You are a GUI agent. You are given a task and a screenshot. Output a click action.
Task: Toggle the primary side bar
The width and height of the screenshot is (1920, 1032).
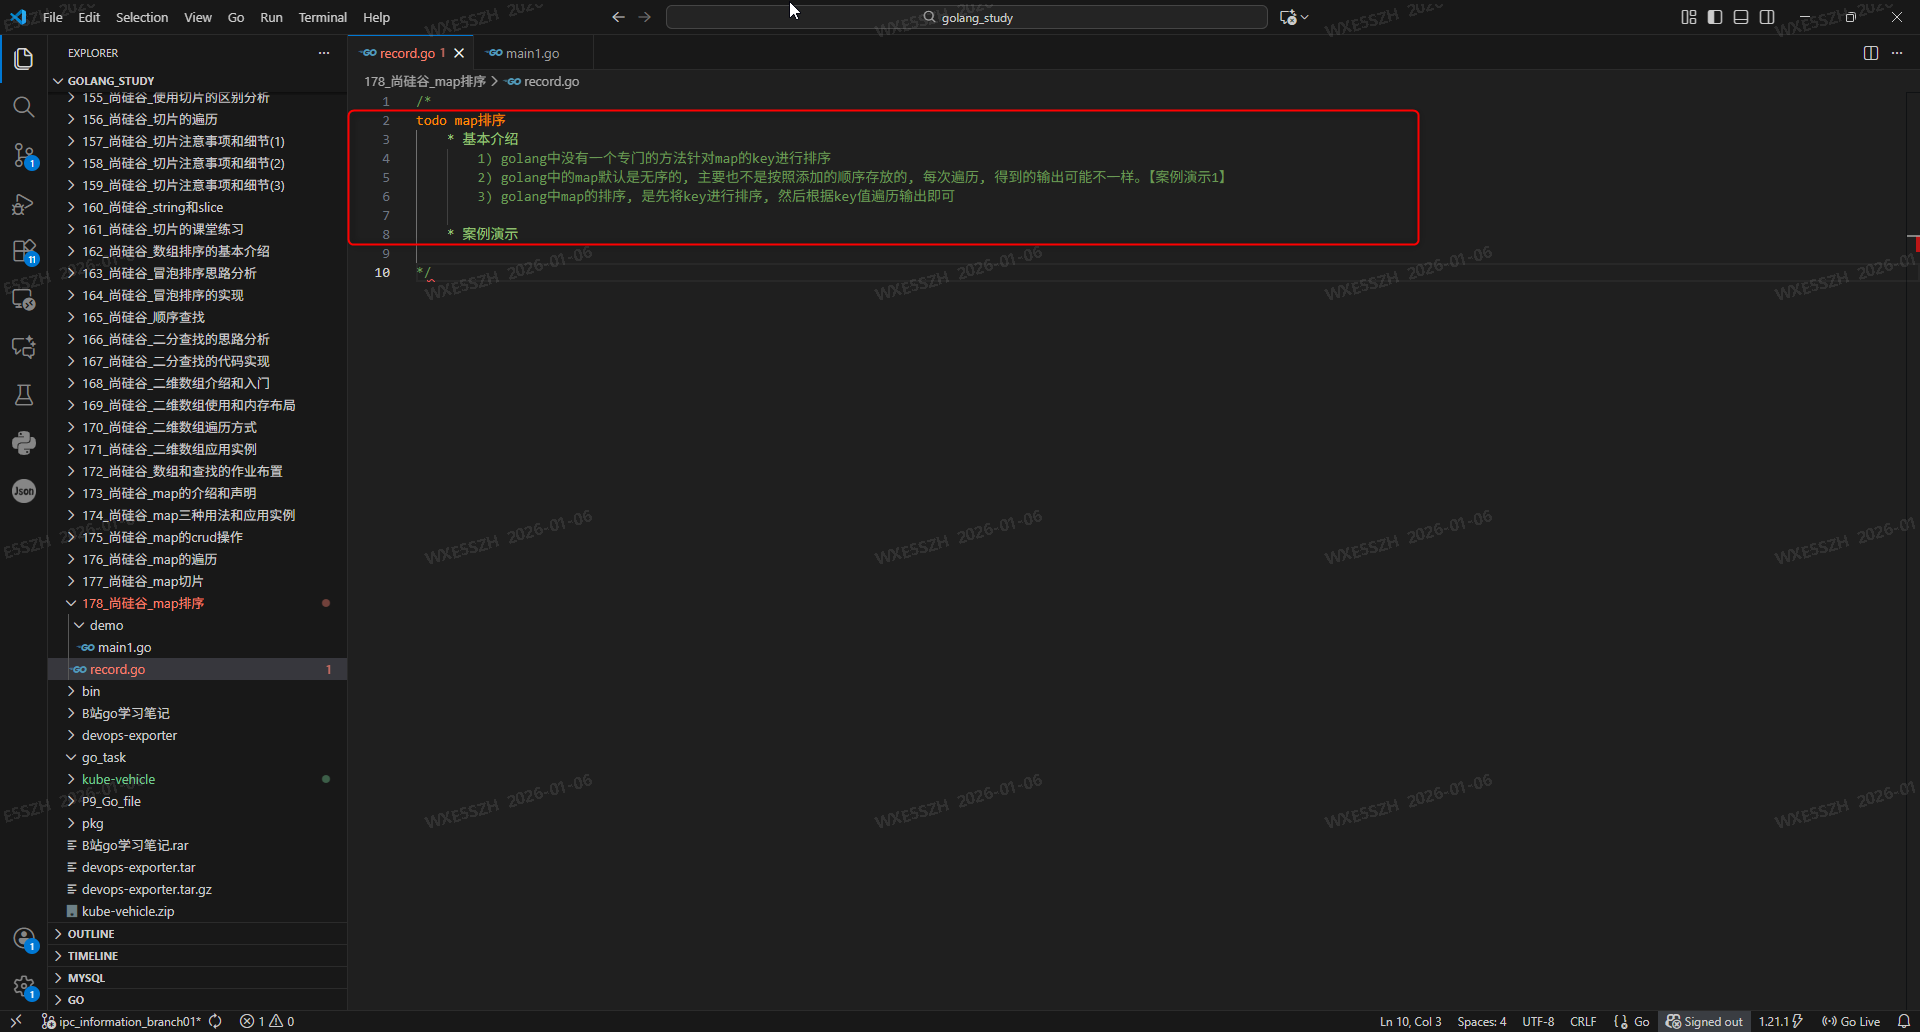point(1715,17)
